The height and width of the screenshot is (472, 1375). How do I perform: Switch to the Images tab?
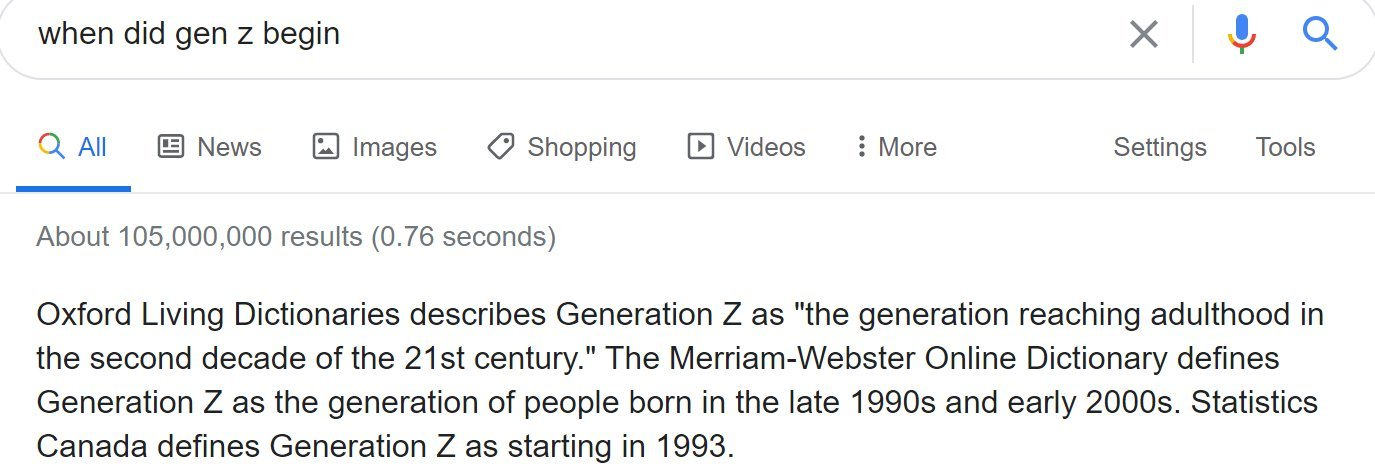coord(374,147)
